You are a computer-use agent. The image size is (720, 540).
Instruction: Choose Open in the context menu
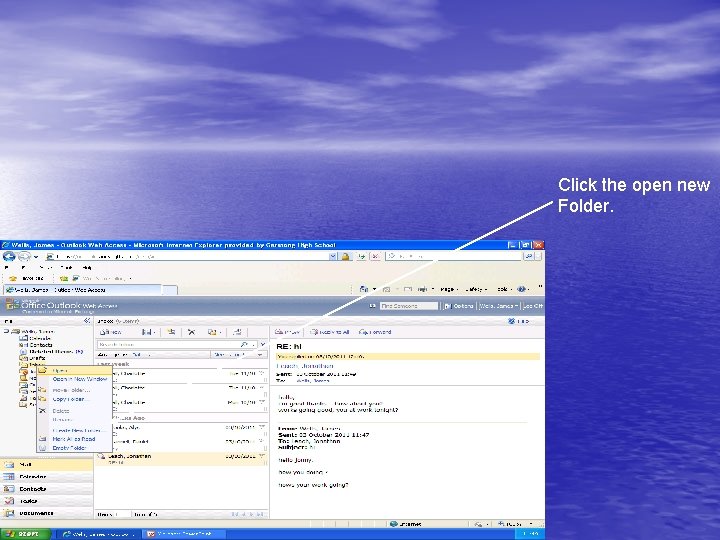[x=74, y=371]
